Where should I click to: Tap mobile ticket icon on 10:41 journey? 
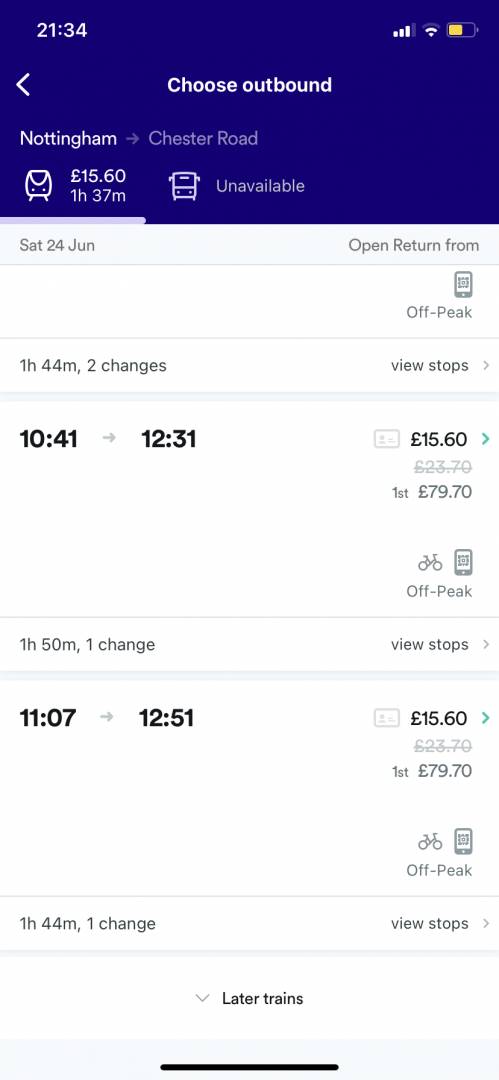click(464, 563)
